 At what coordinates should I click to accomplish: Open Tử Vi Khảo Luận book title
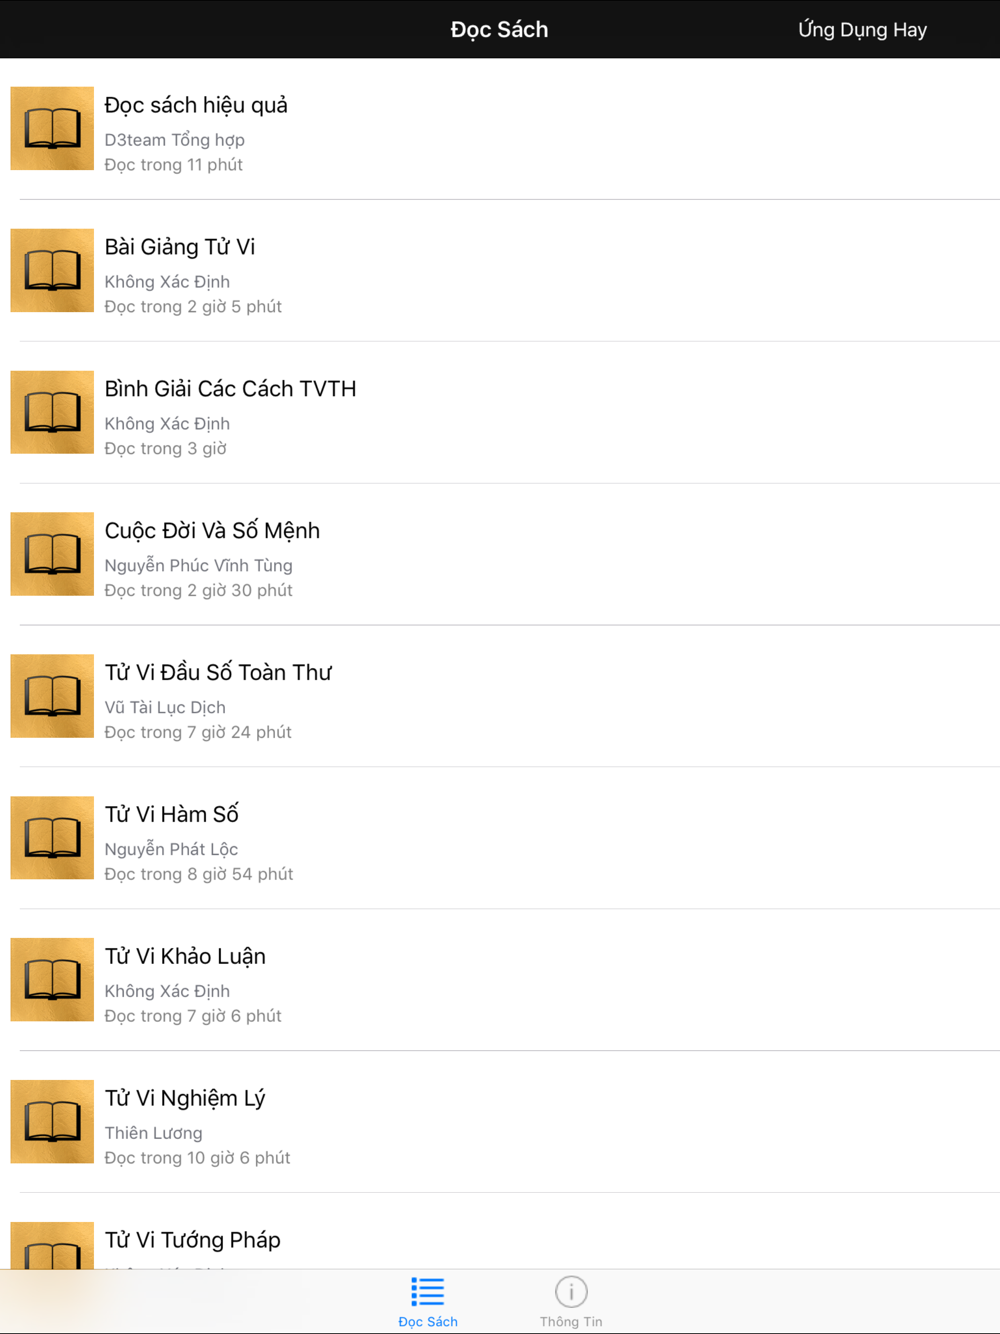point(185,957)
